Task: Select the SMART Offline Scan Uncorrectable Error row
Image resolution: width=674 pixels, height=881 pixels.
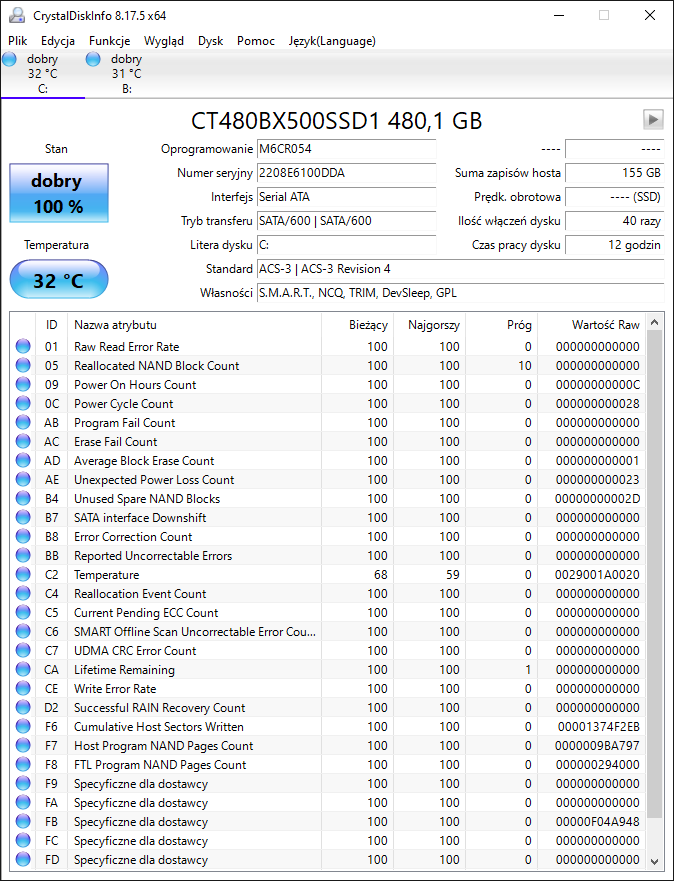Action: (x=329, y=632)
